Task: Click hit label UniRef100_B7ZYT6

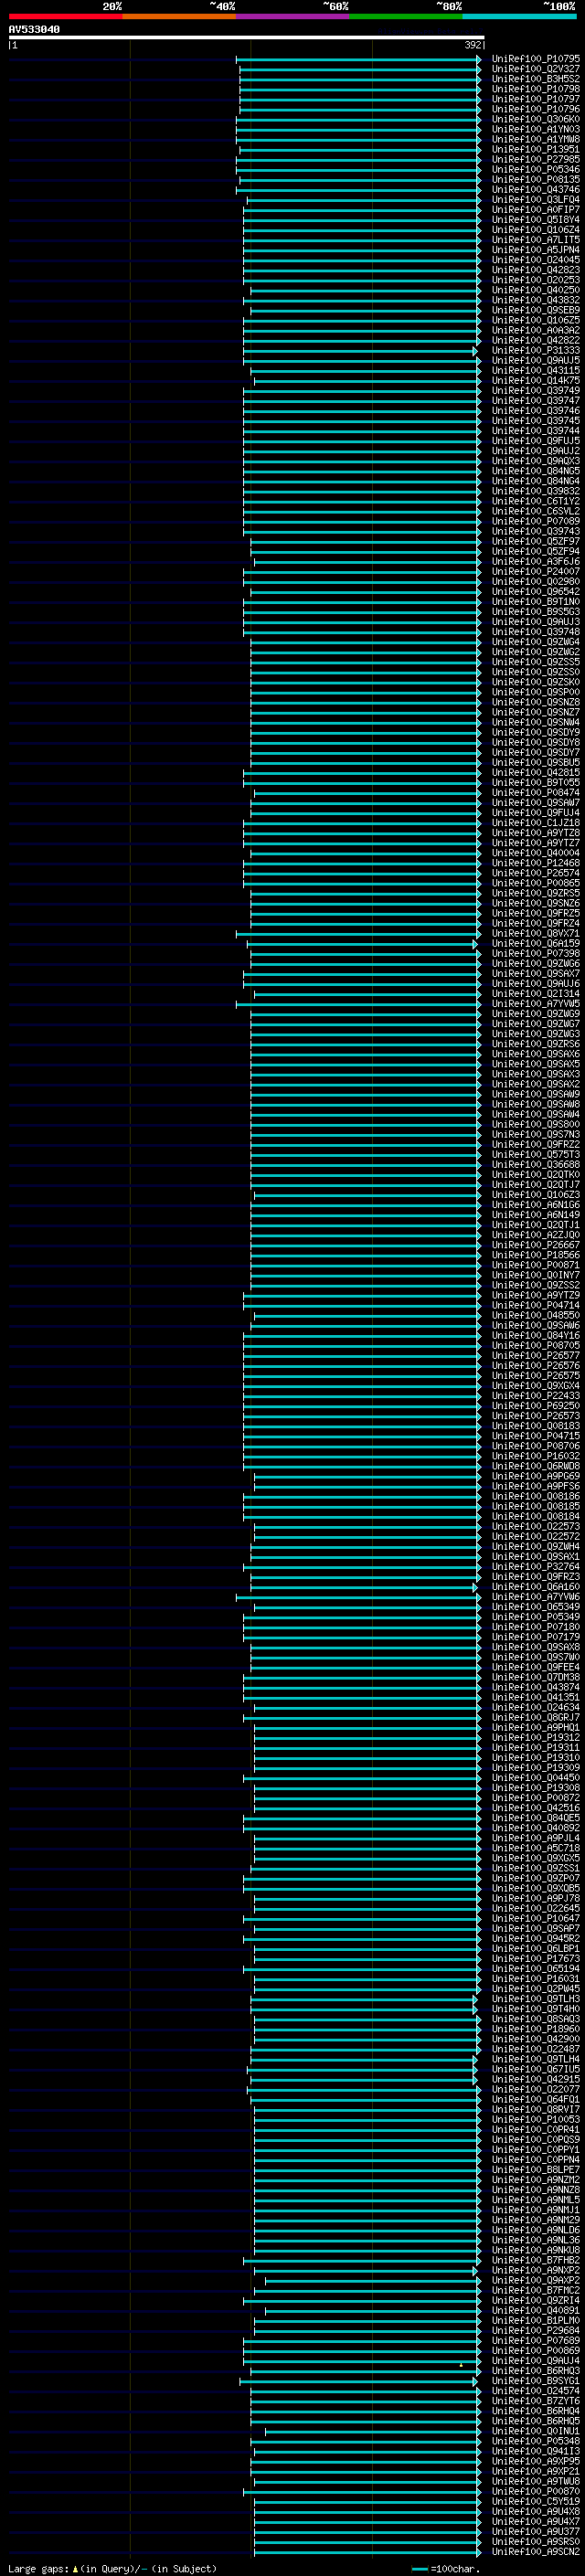Action: pyautogui.click(x=536, y=2400)
